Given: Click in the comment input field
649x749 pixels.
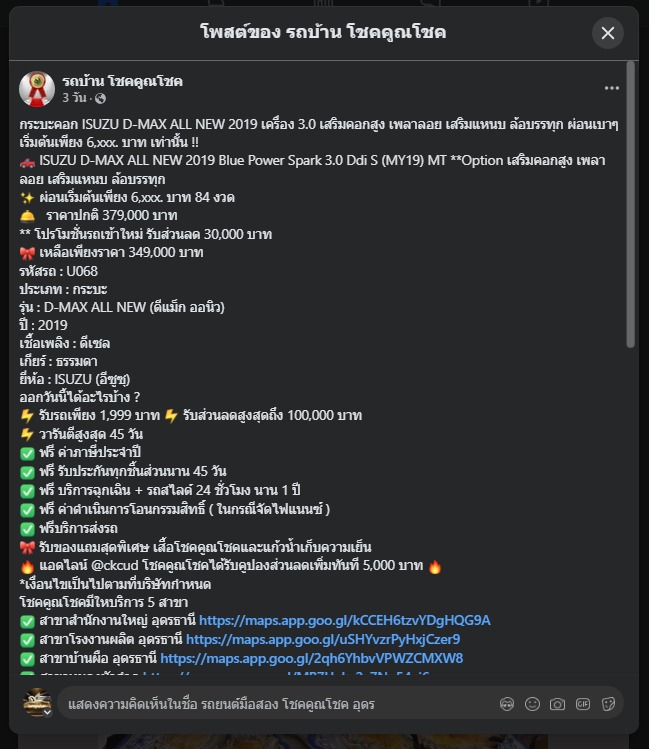Looking at the screenshot, I should tap(277, 704).
